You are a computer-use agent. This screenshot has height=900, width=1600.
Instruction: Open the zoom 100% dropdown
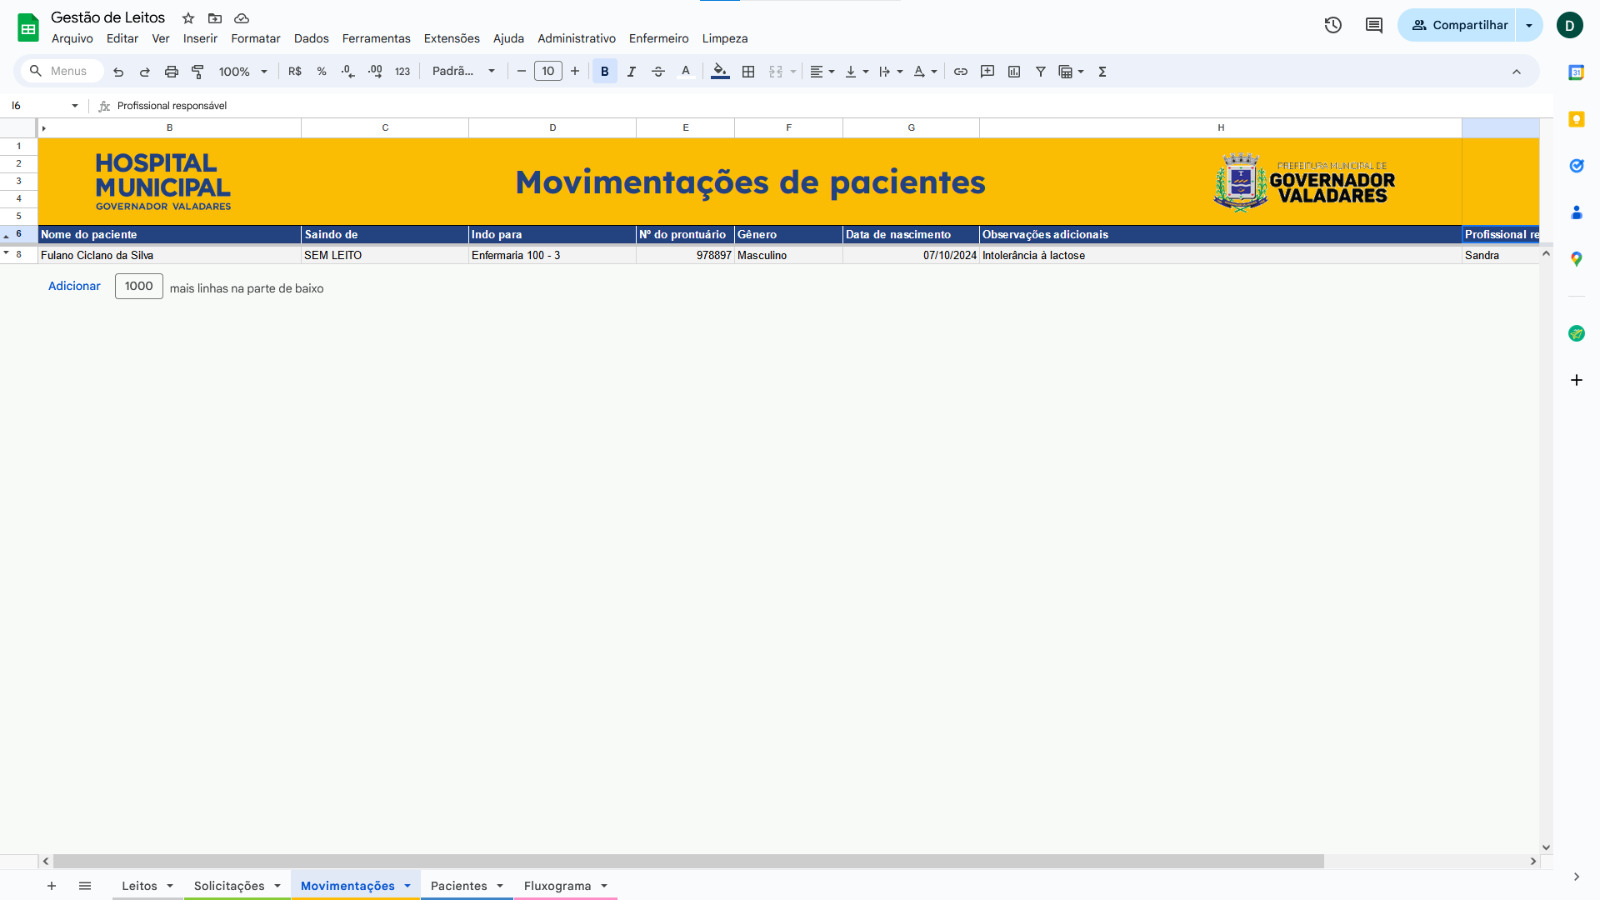(243, 72)
